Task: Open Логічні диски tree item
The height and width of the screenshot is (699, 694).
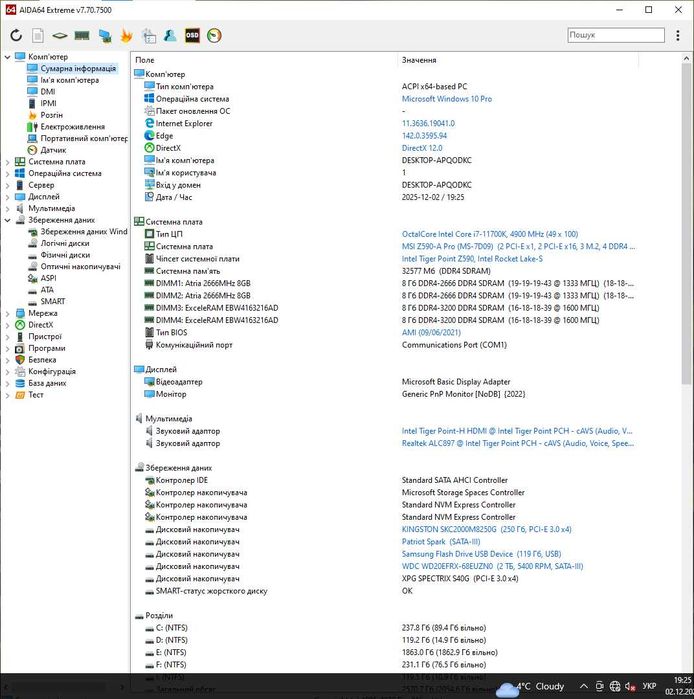Action: 65,243
